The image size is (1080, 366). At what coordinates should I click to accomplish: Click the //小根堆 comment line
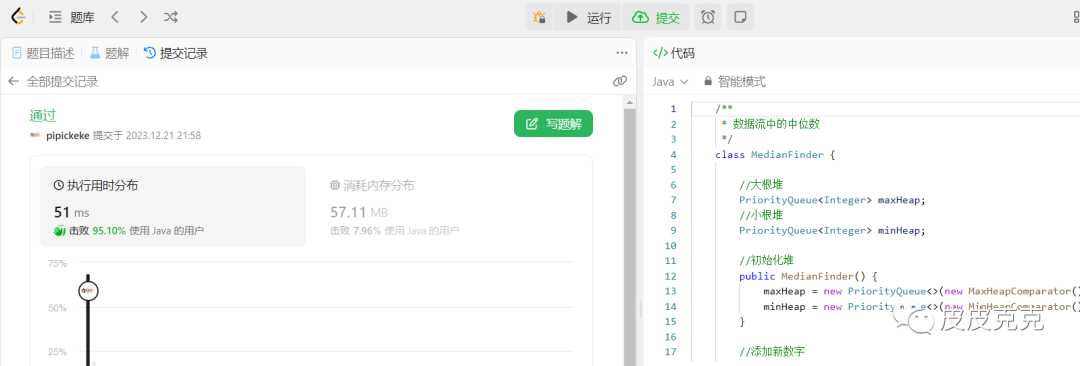760,215
